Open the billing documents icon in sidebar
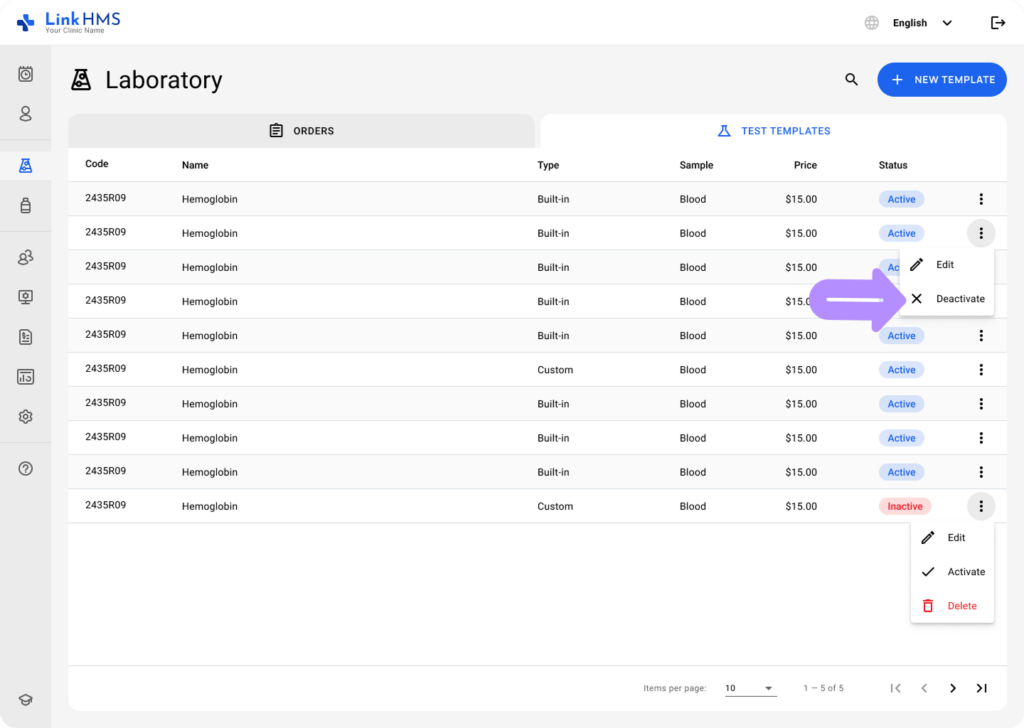 tap(24, 337)
